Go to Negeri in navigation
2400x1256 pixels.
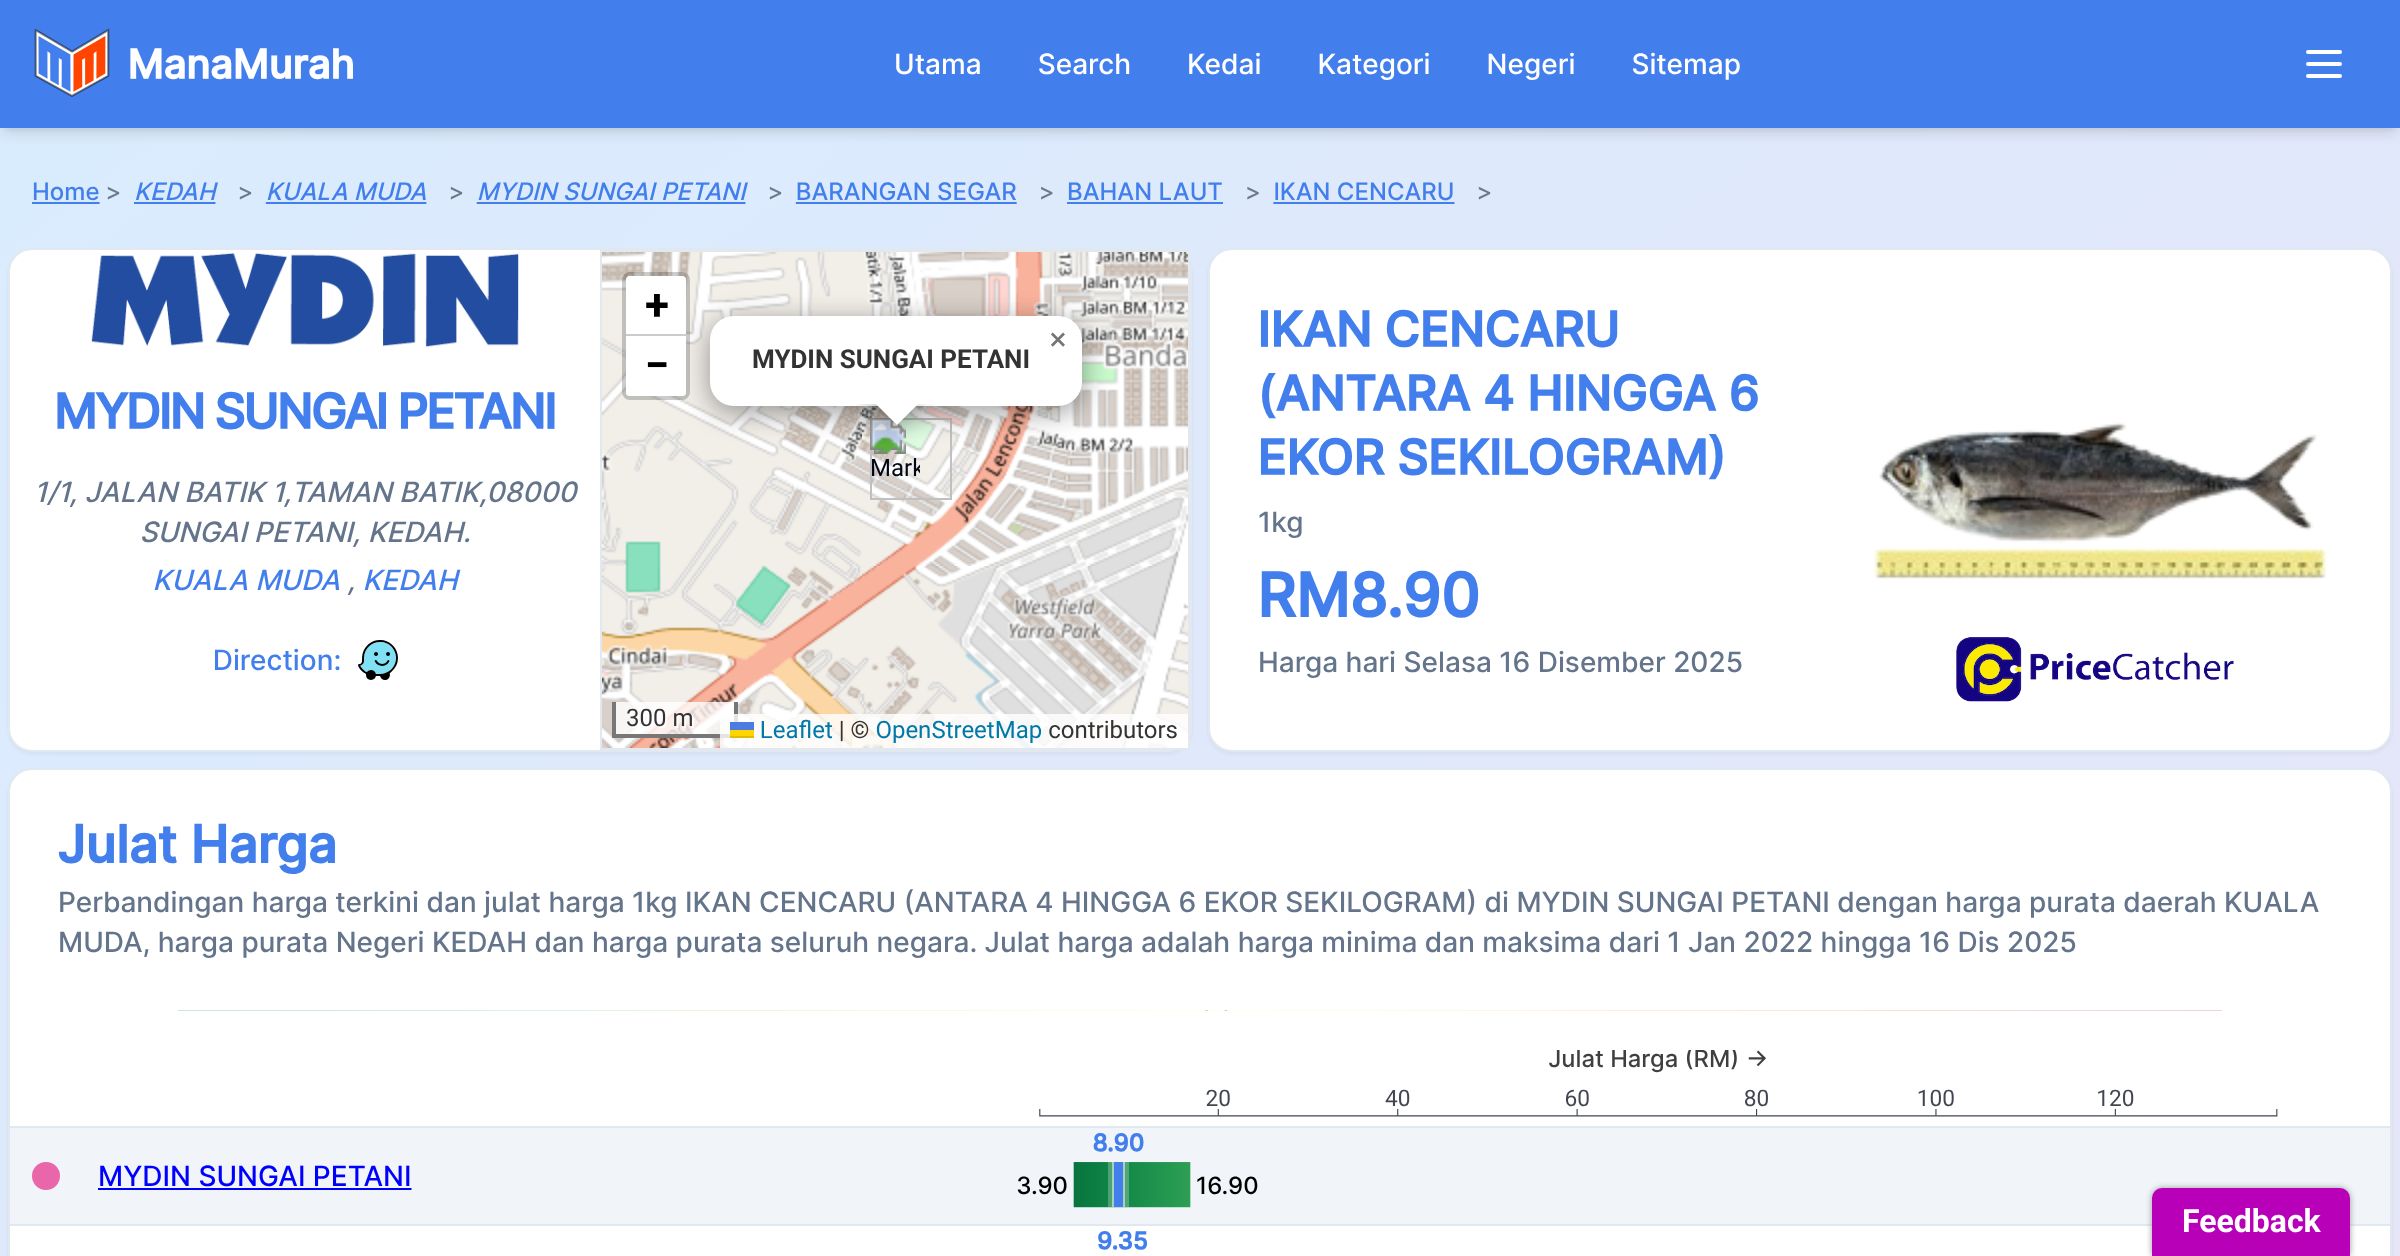1529,64
